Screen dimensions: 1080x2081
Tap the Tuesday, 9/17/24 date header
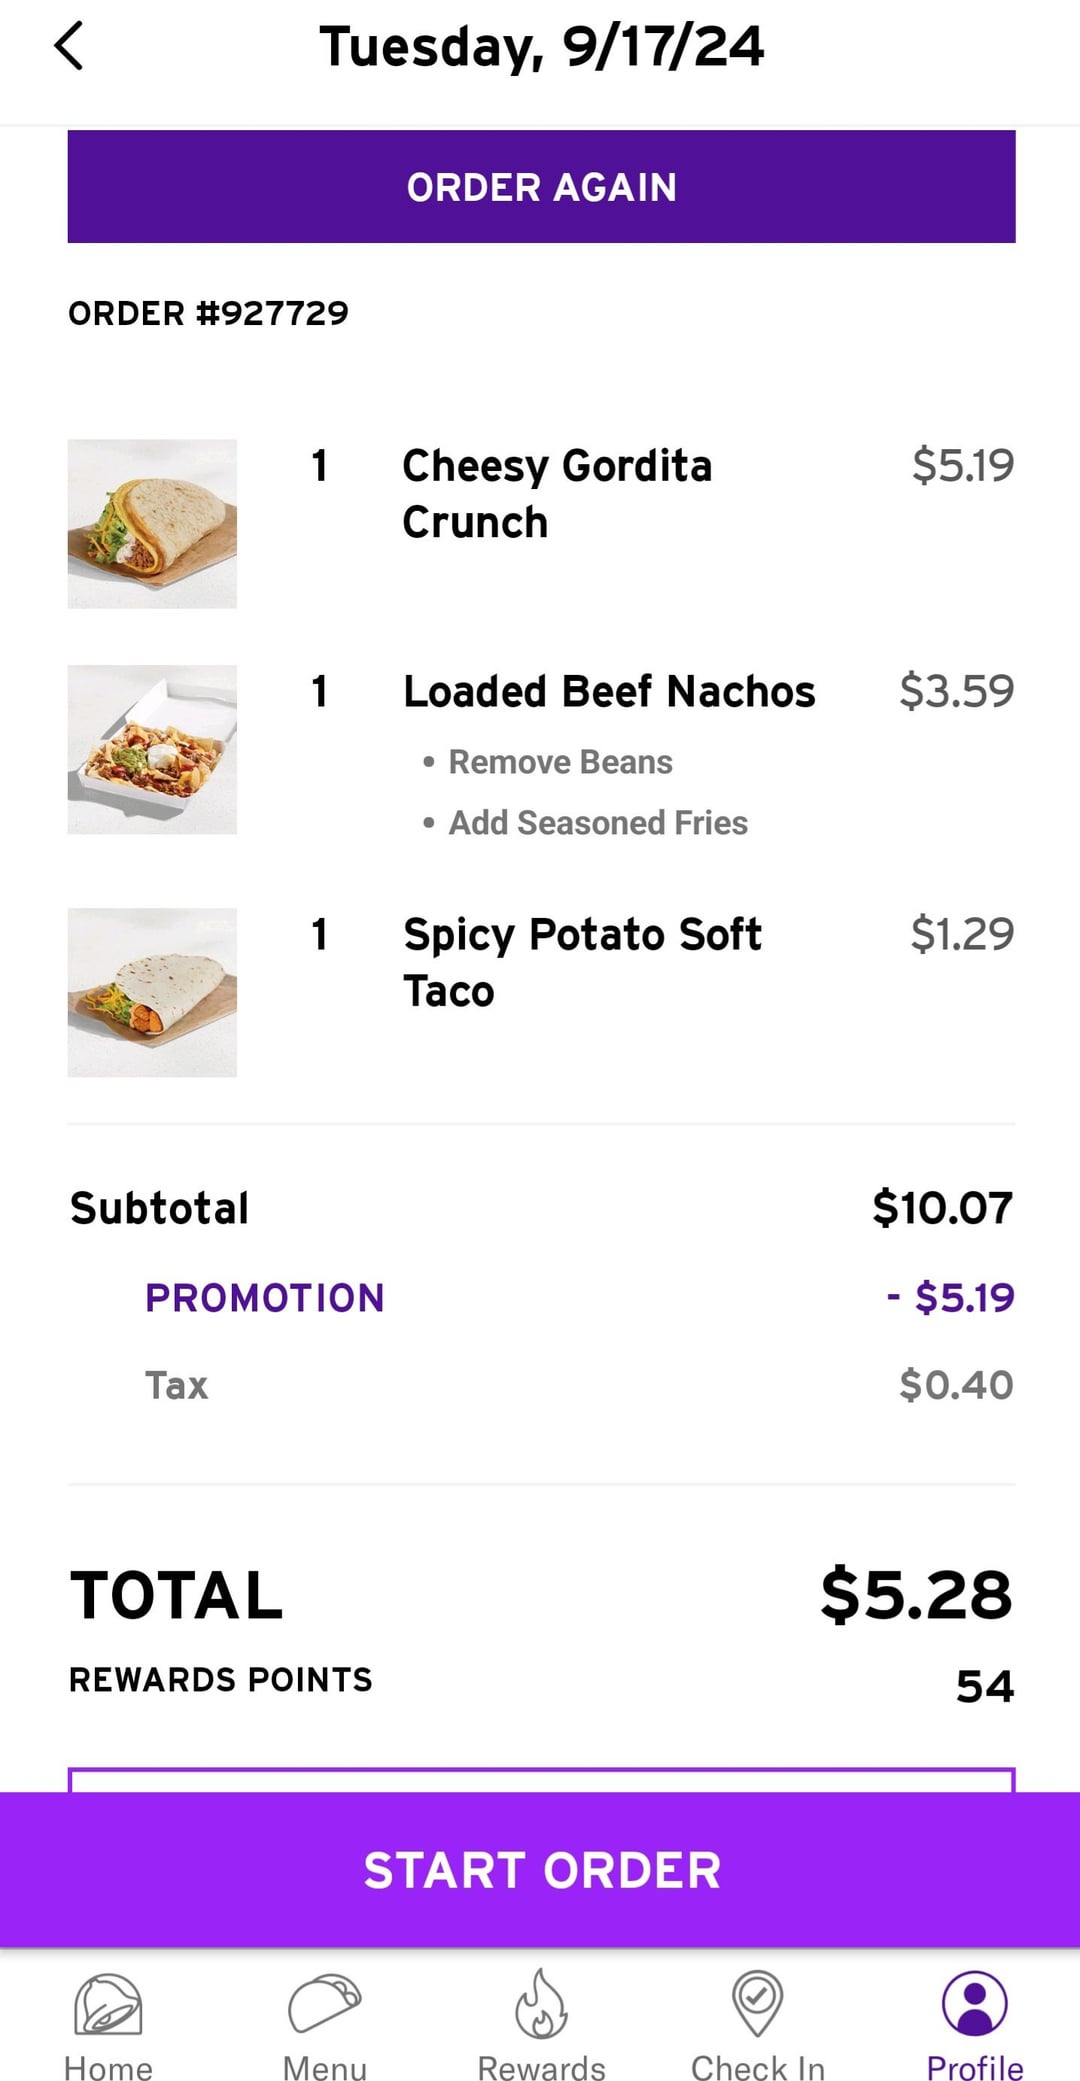click(541, 47)
